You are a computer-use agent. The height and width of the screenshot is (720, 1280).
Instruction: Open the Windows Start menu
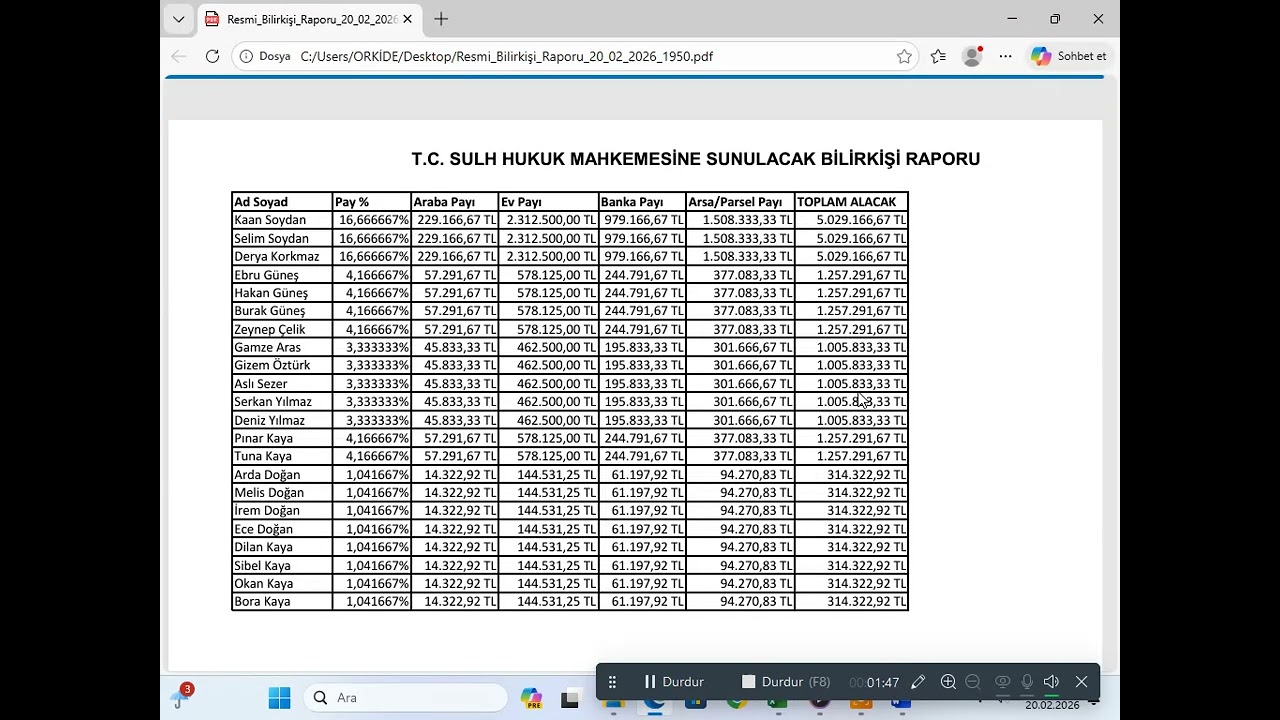[279, 698]
